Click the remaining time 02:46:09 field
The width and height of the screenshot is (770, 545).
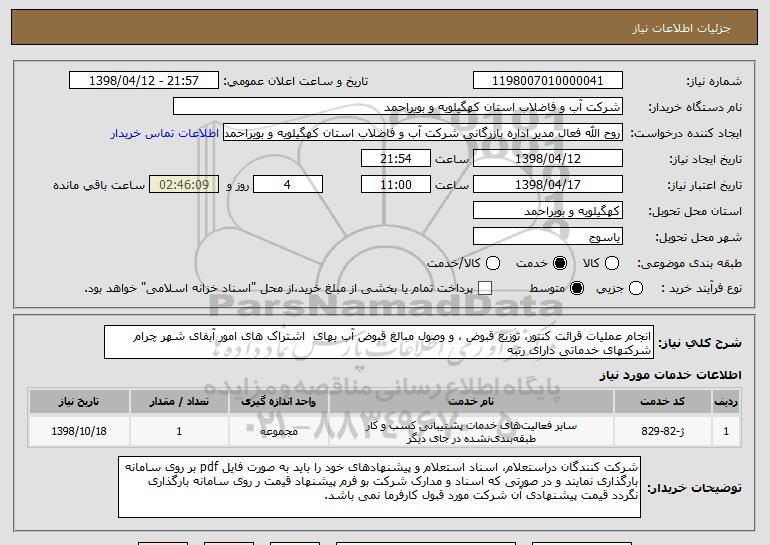coord(184,185)
